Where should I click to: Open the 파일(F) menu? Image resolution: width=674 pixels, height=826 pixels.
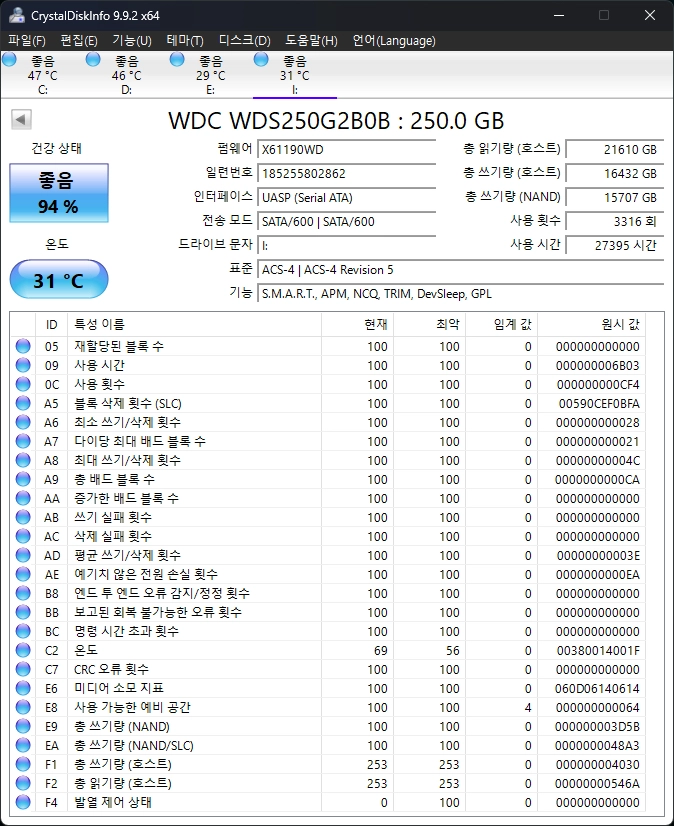[27, 41]
